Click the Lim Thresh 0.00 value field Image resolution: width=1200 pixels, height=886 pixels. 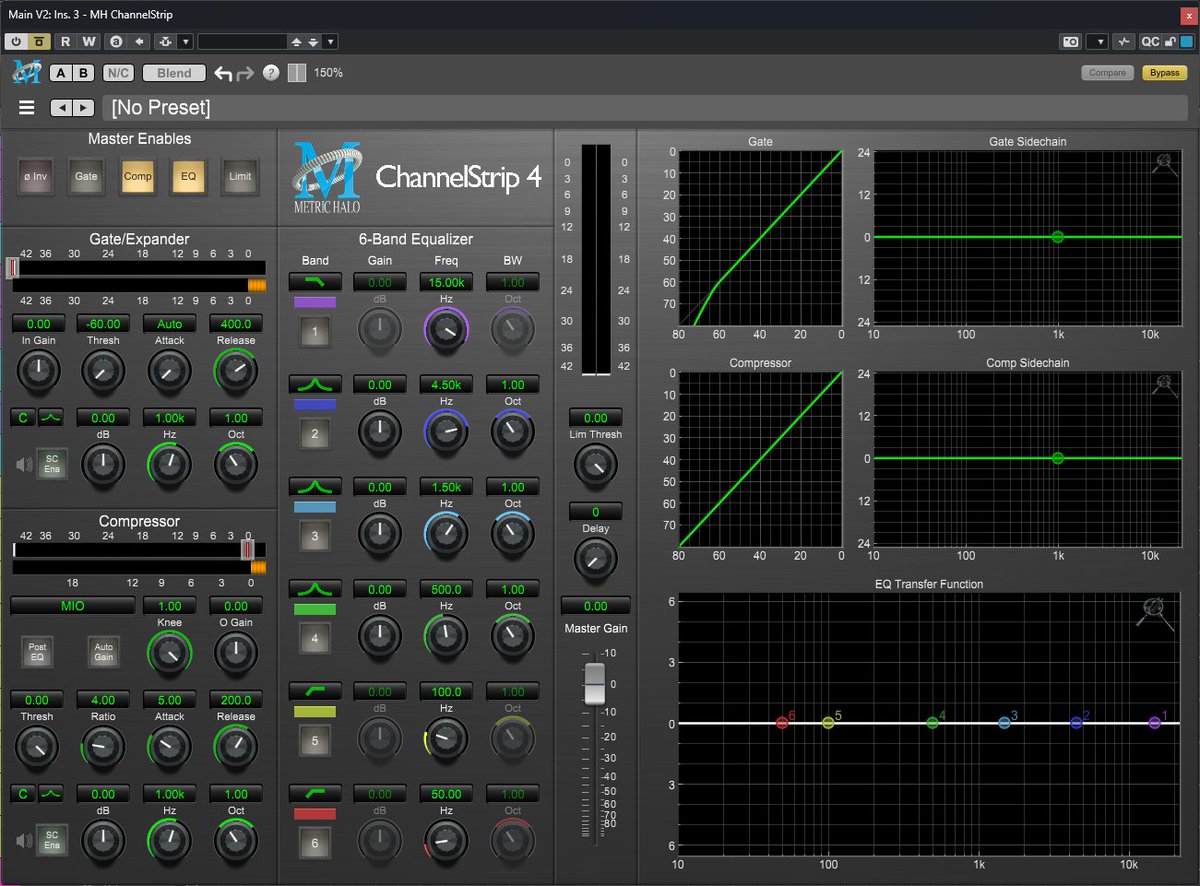(x=595, y=418)
